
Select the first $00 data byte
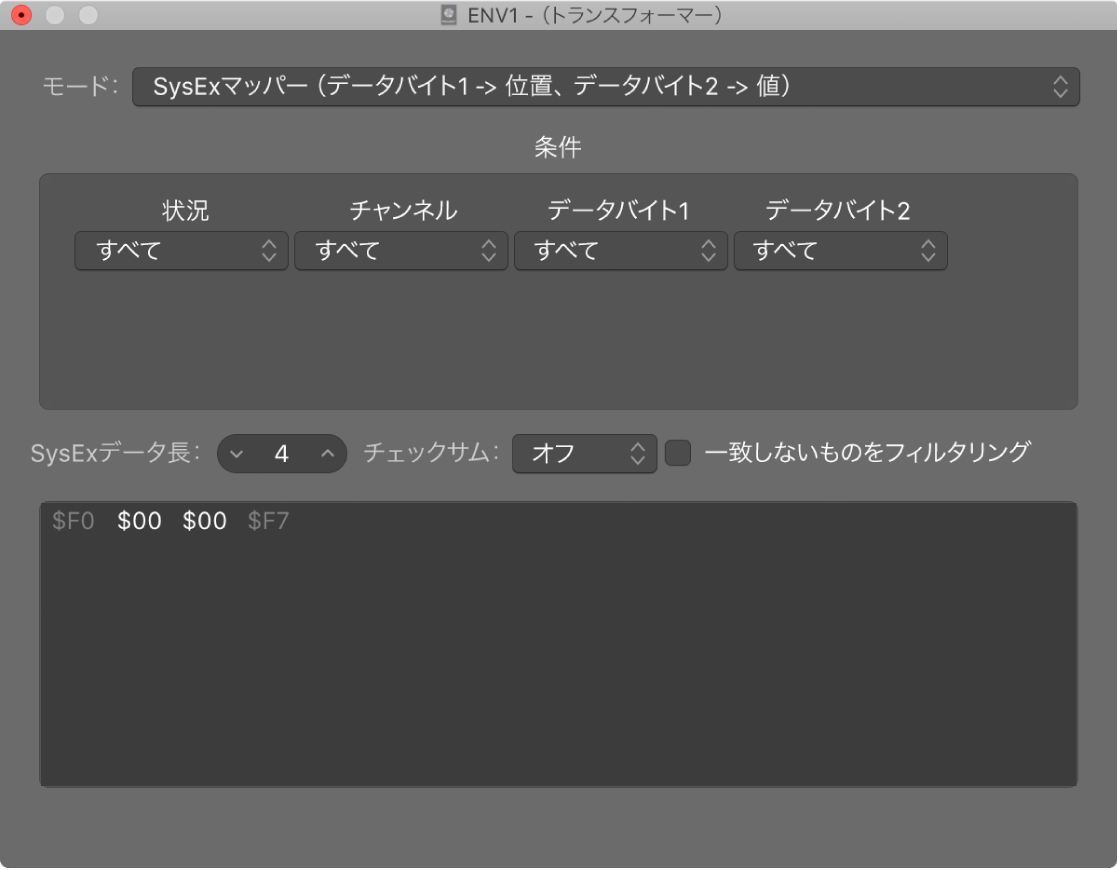pyautogui.click(x=140, y=521)
